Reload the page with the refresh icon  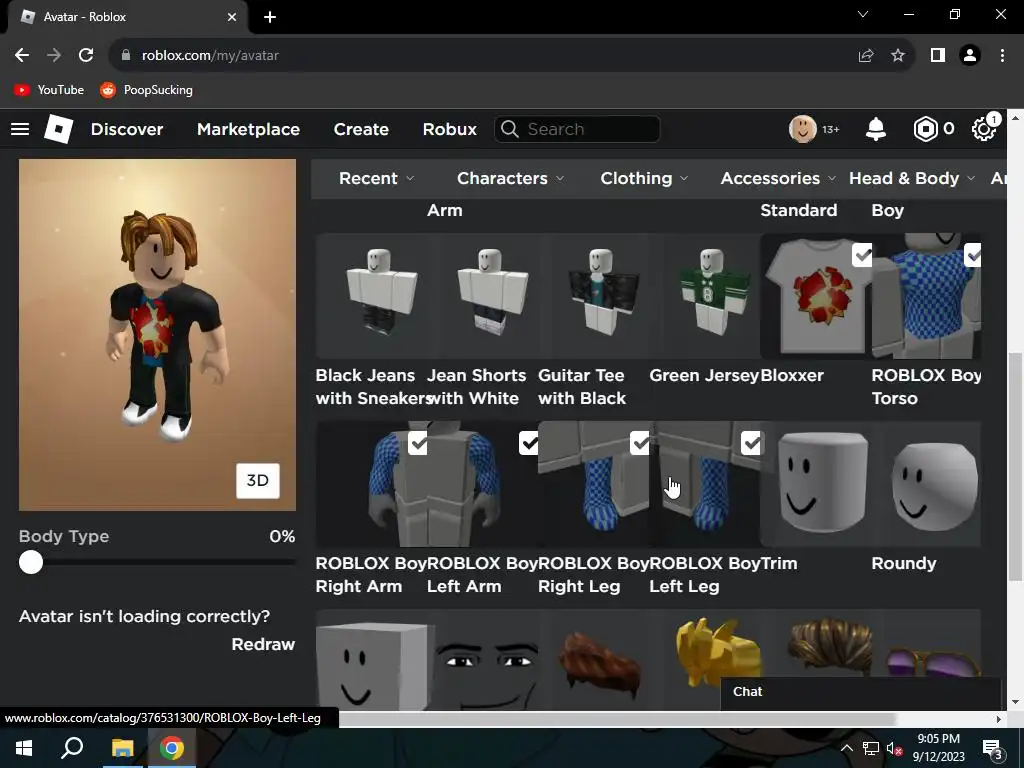pyautogui.click(x=86, y=55)
